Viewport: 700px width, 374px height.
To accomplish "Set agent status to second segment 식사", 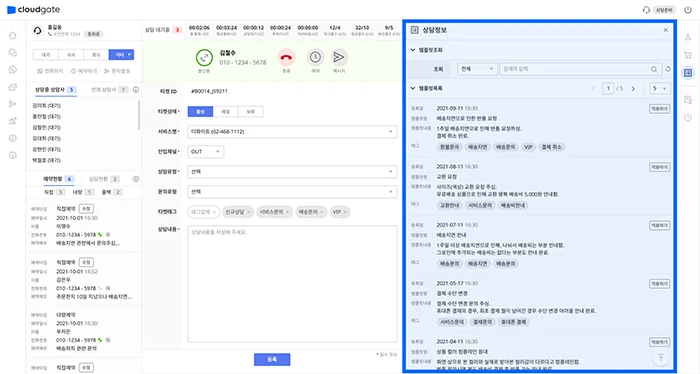I will [x=71, y=55].
